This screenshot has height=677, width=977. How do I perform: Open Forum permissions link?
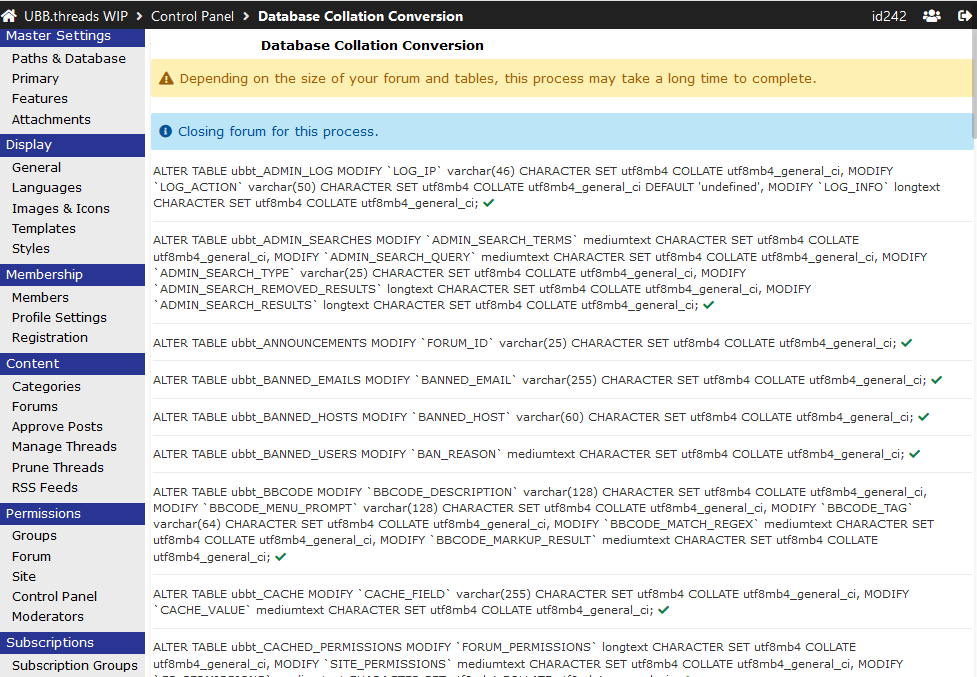pos(31,556)
